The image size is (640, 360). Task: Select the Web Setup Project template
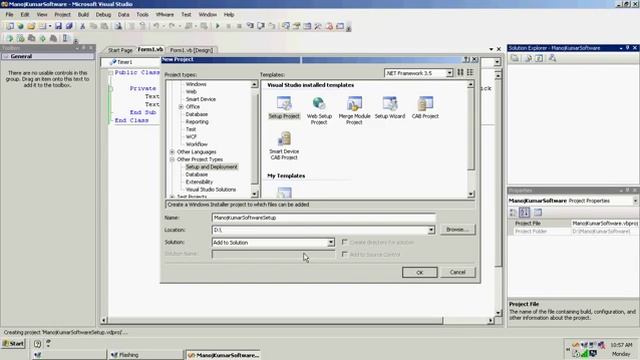tap(319, 110)
